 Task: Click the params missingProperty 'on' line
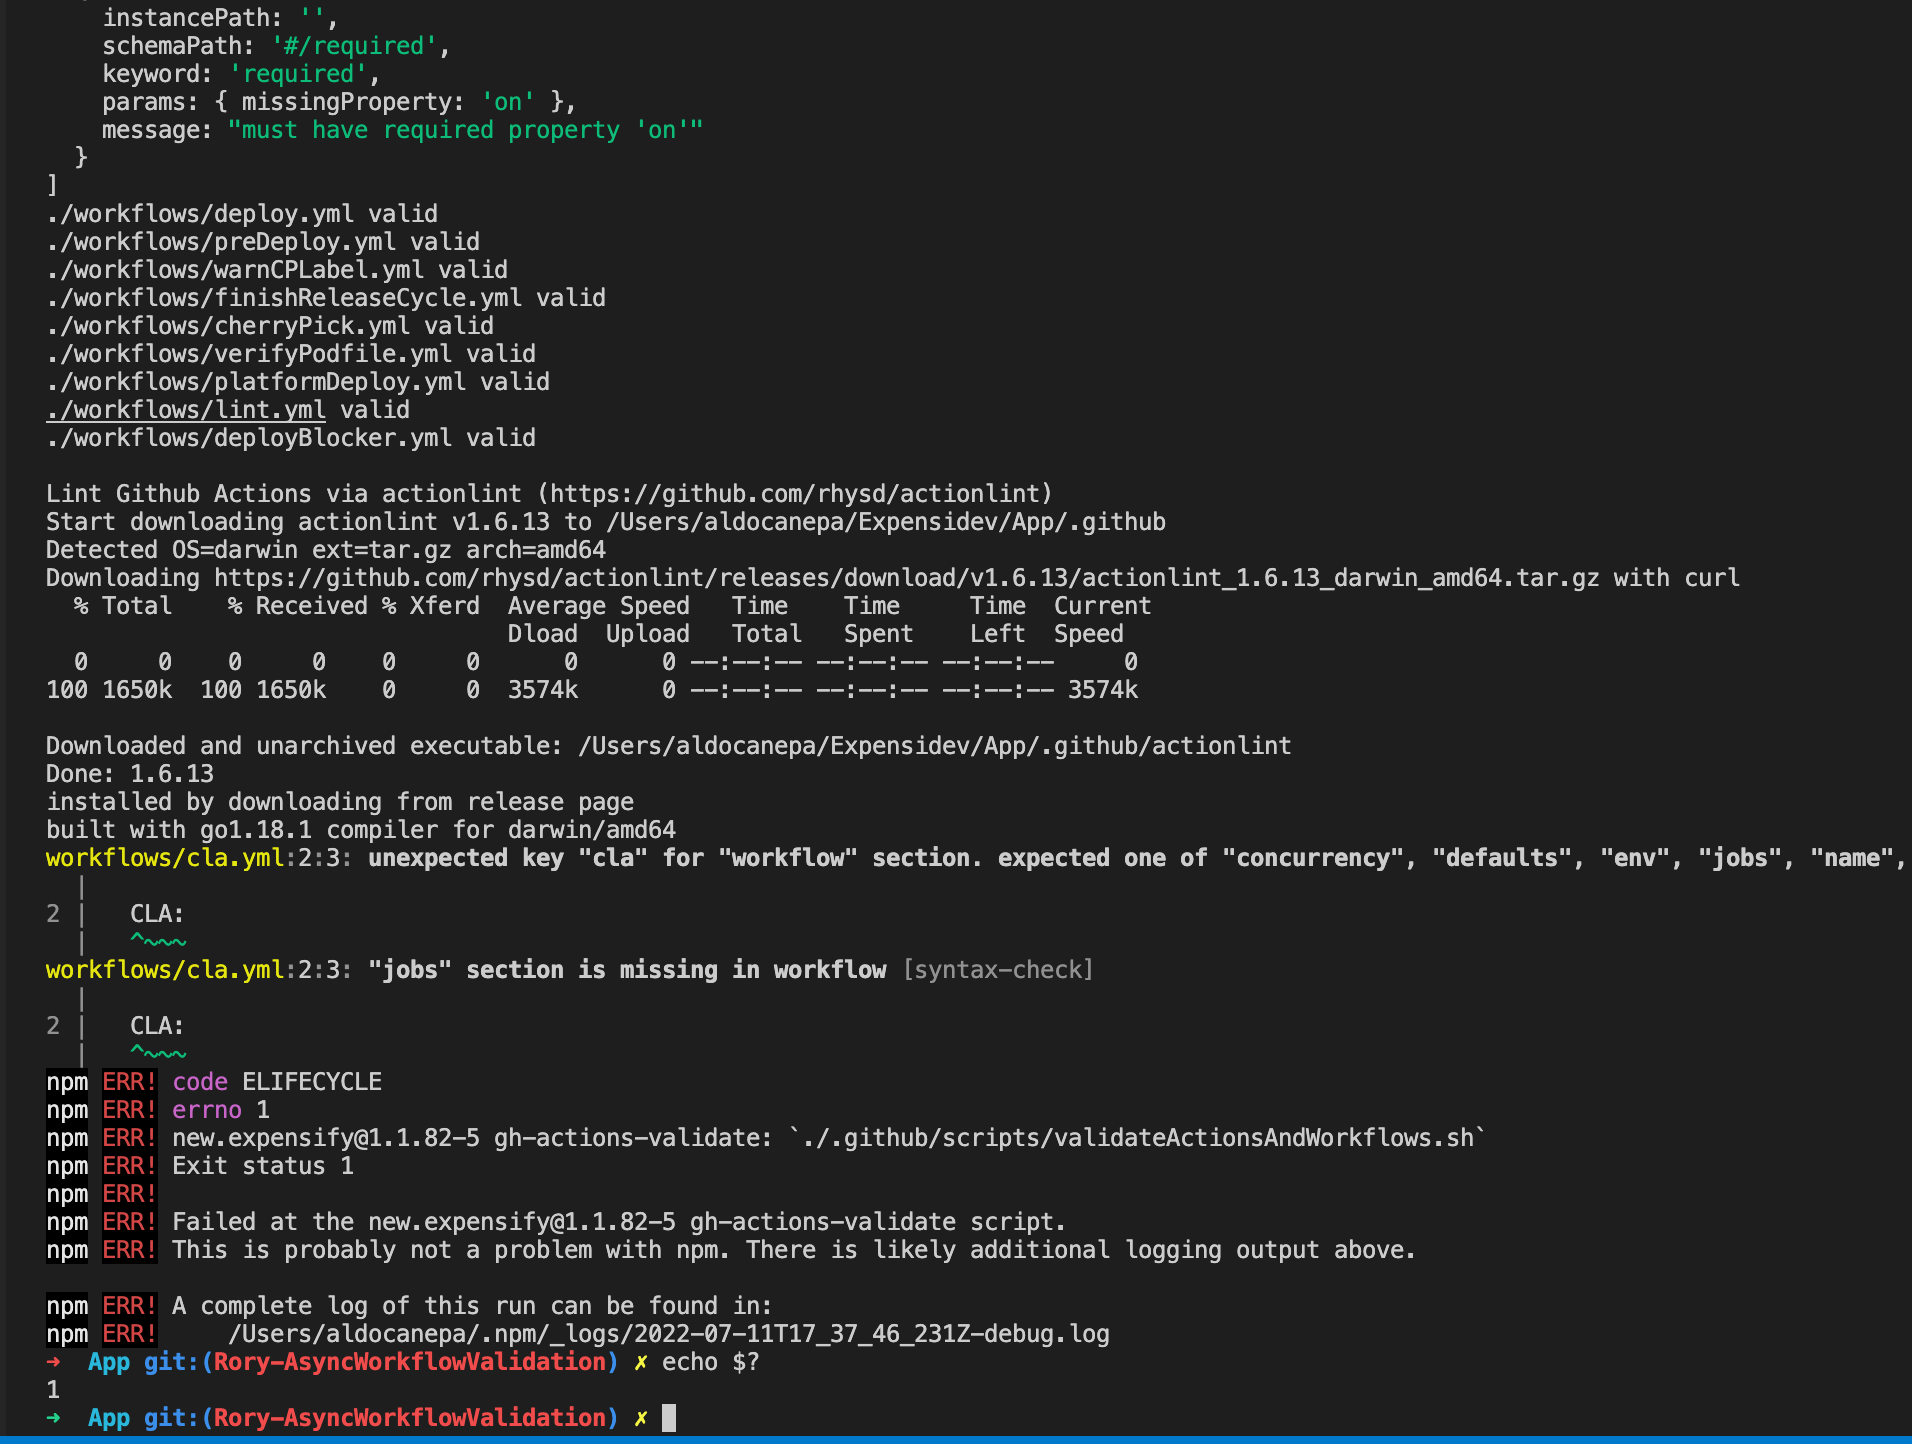(340, 102)
